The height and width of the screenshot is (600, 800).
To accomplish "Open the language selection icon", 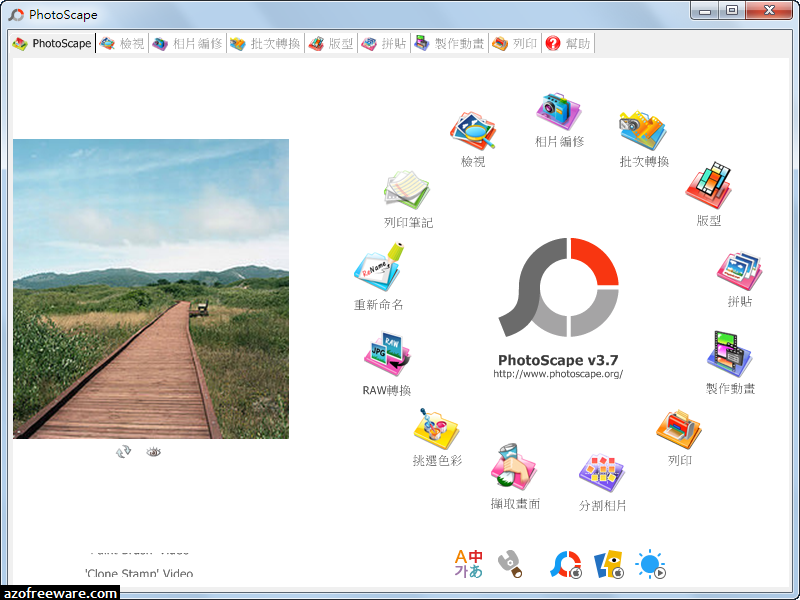I will 468,564.
